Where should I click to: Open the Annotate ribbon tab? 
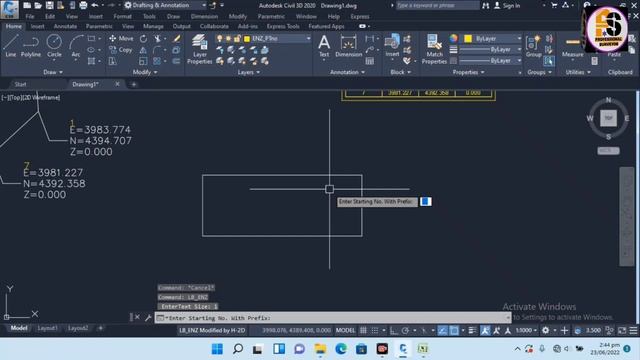tap(65, 26)
